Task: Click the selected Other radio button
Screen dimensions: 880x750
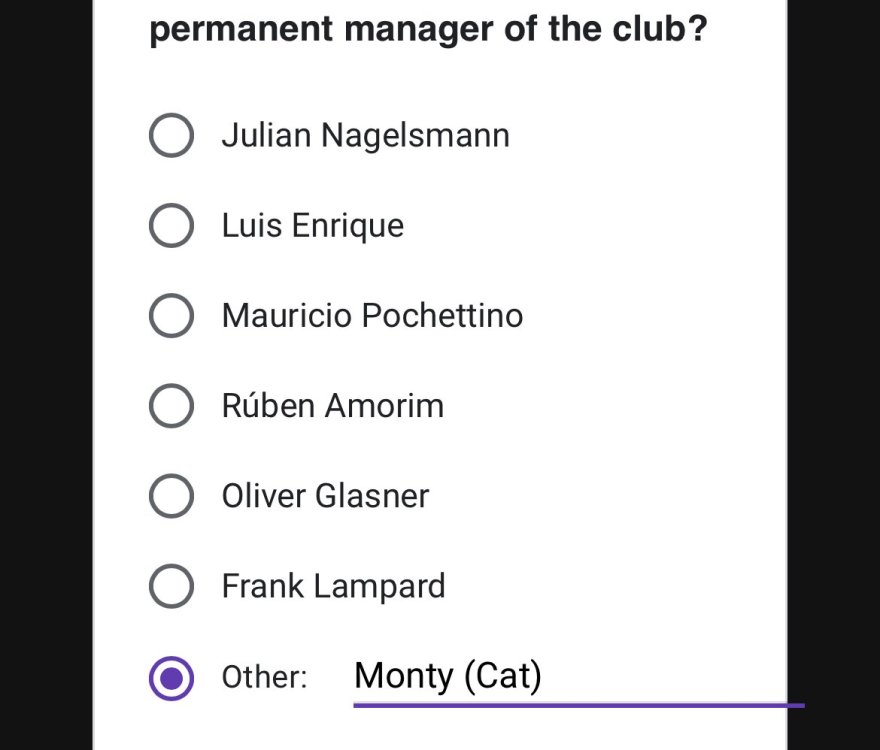Action: [171, 678]
